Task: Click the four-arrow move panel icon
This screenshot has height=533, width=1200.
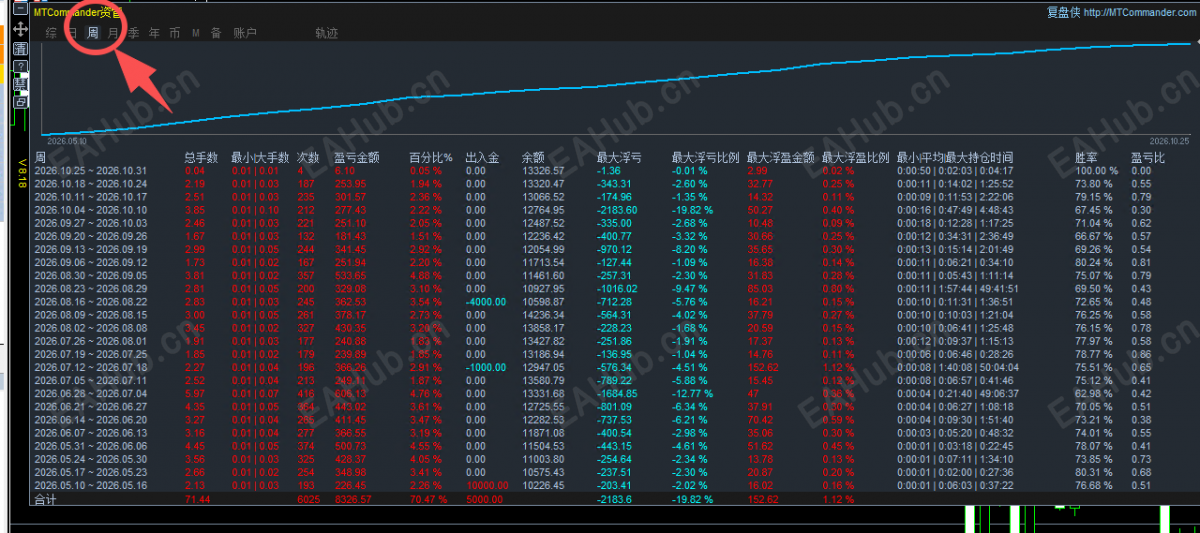Action: (x=21, y=30)
